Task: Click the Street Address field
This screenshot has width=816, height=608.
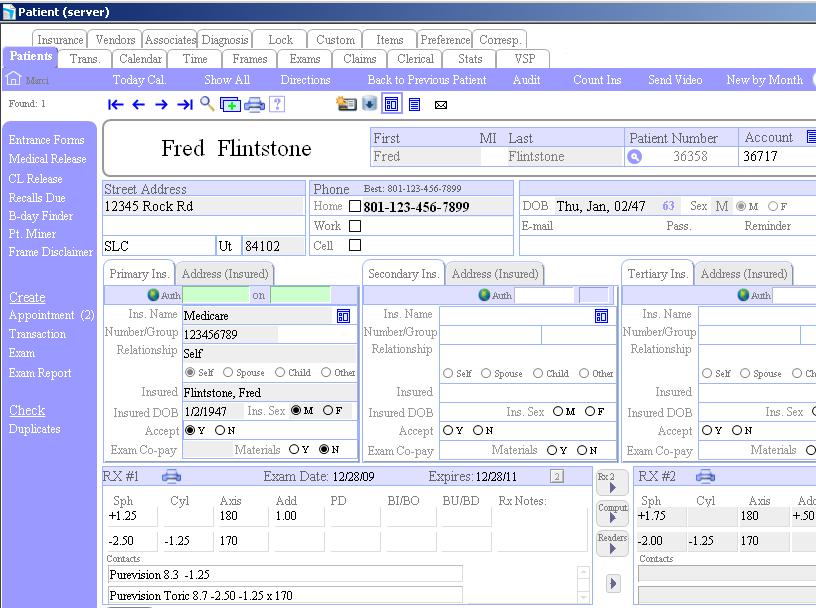Action: tap(203, 207)
